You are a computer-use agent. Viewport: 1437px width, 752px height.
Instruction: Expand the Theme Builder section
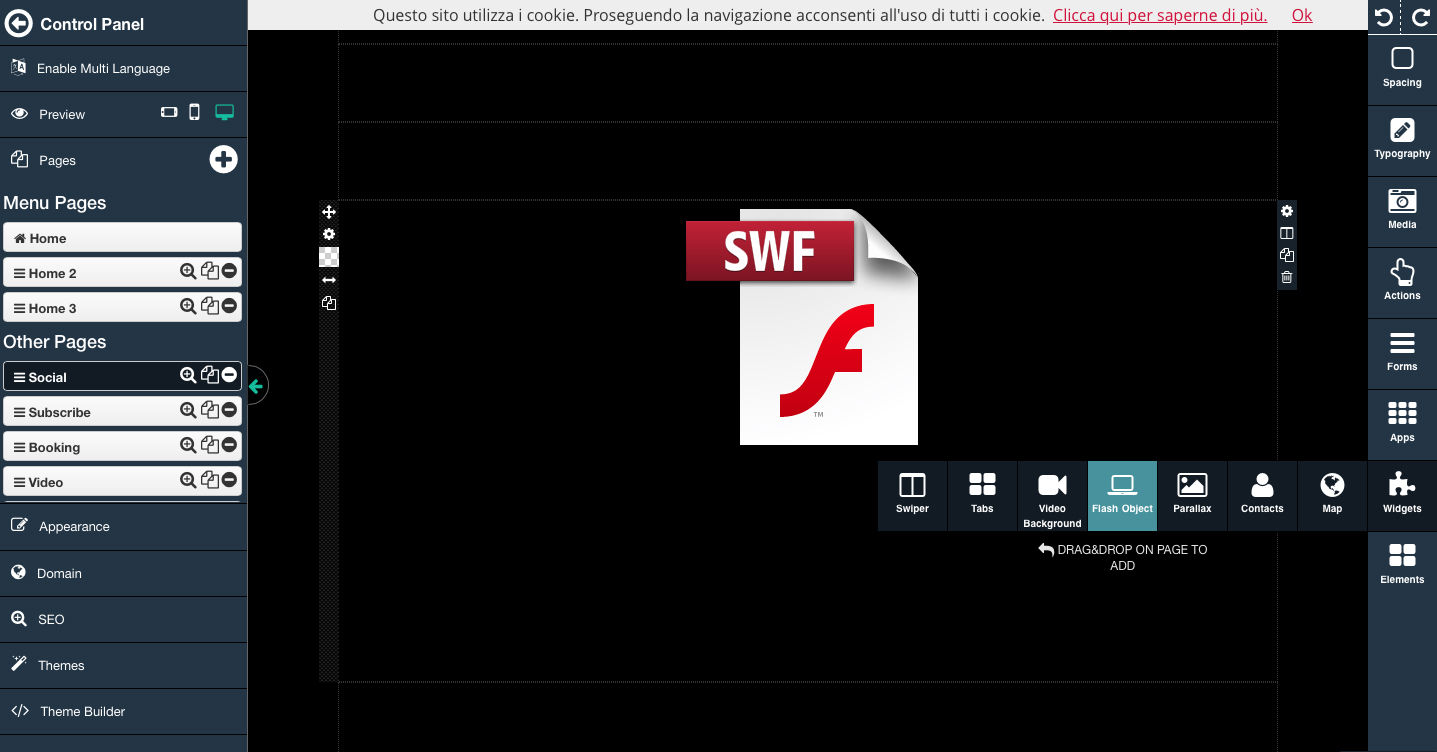coord(123,711)
